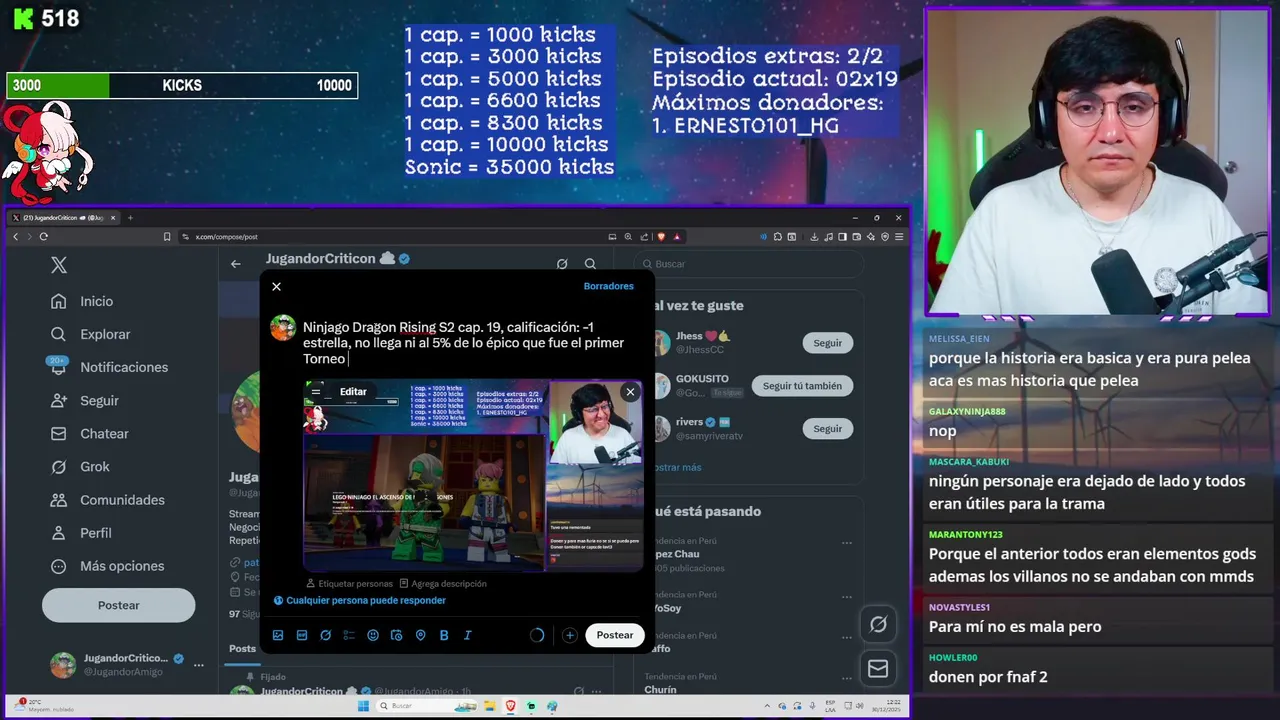
Task: Tag a location on the post
Action: click(420, 635)
